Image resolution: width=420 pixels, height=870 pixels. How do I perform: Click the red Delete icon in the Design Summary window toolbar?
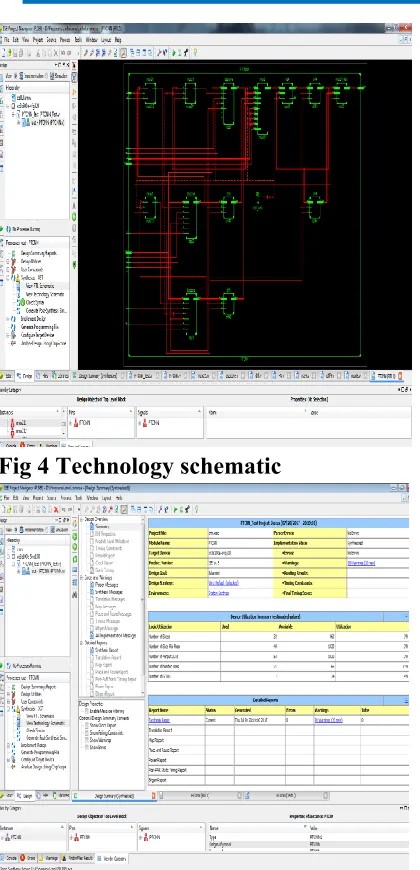point(55,509)
